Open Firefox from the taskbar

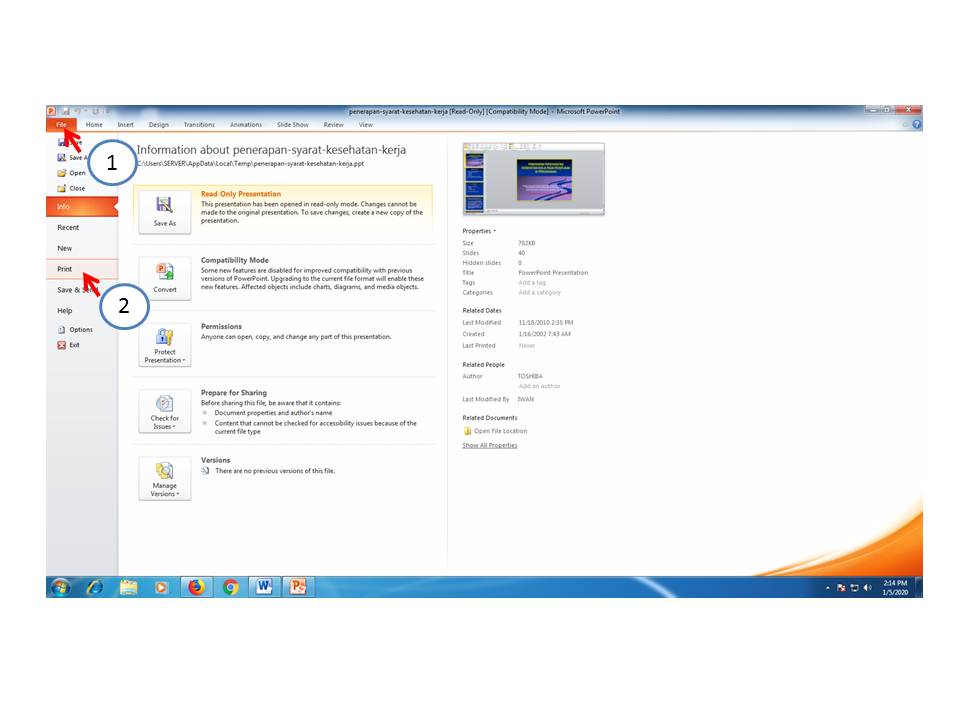197,588
